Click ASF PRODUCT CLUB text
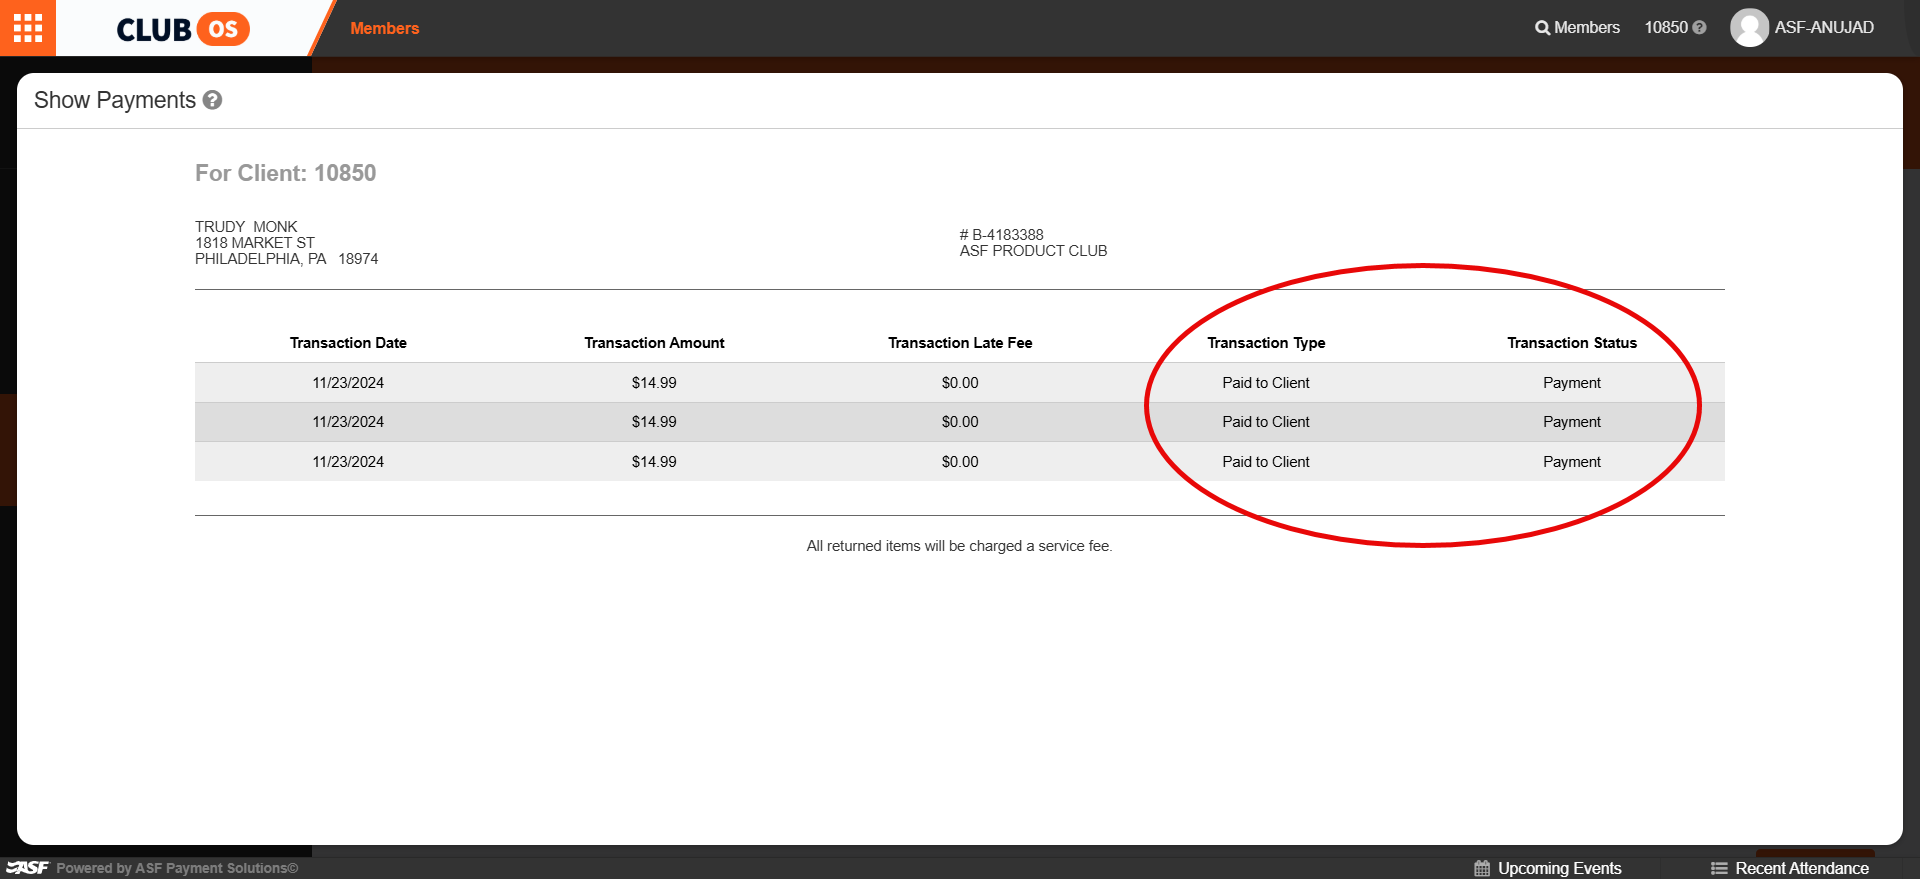This screenshot has height=879, width=1920. [1034, 251]
